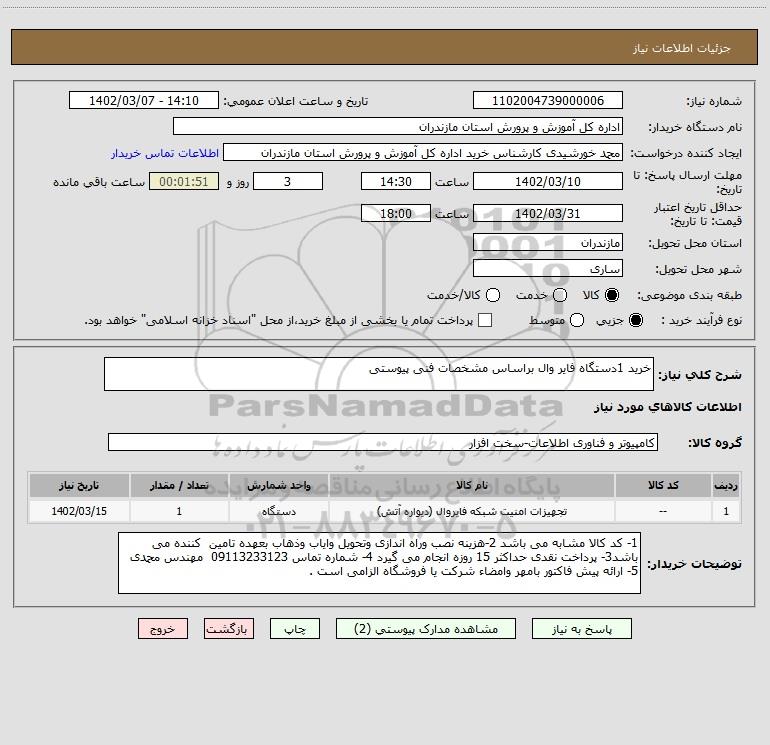770x745 pixels.
Task: Click the ردیف column header
Action: point(726,485)
